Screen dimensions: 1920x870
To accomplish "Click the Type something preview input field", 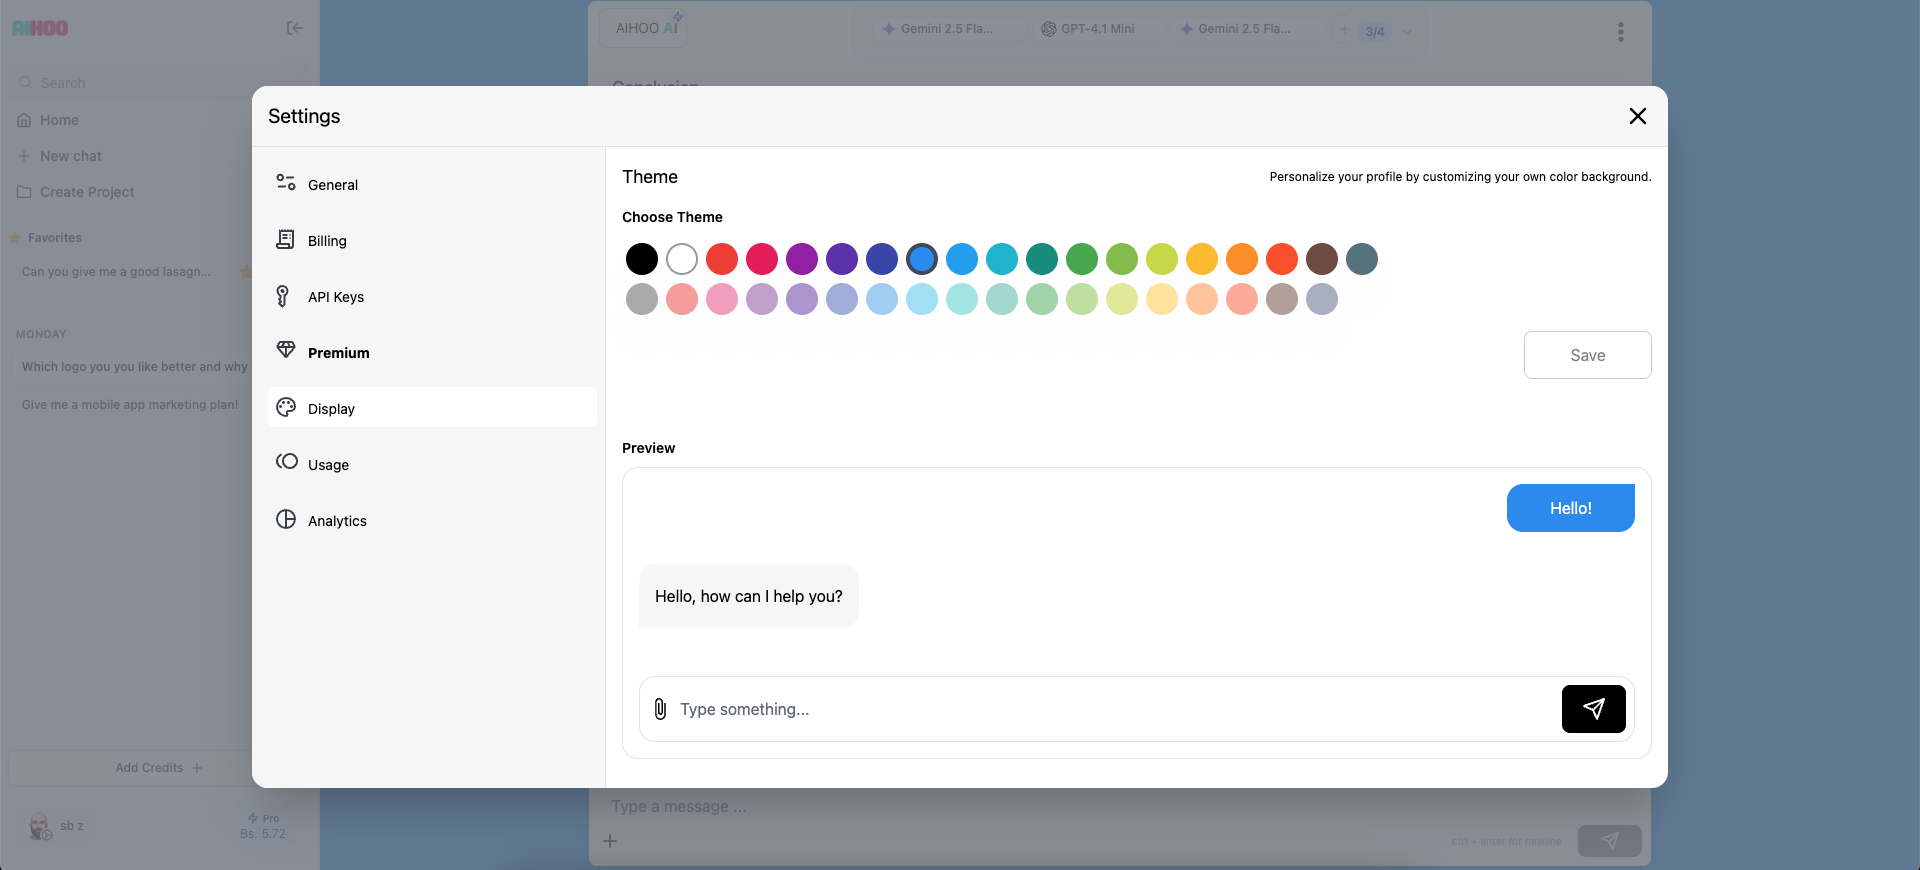I will click(x=1110, y=709).
